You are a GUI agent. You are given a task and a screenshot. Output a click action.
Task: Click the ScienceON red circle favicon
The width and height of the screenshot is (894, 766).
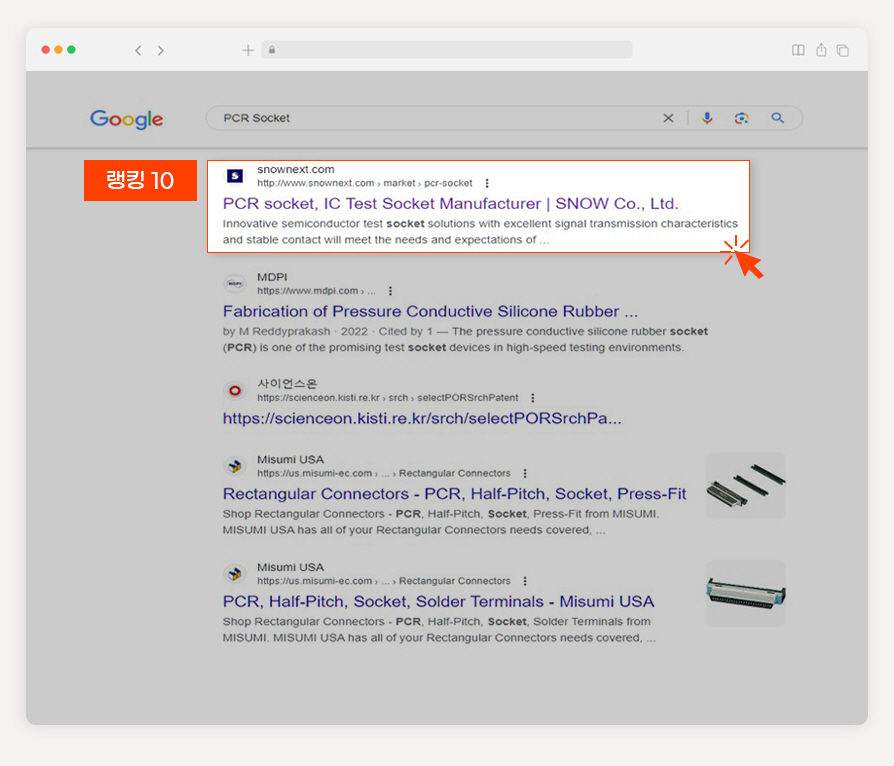click(234, 391)
